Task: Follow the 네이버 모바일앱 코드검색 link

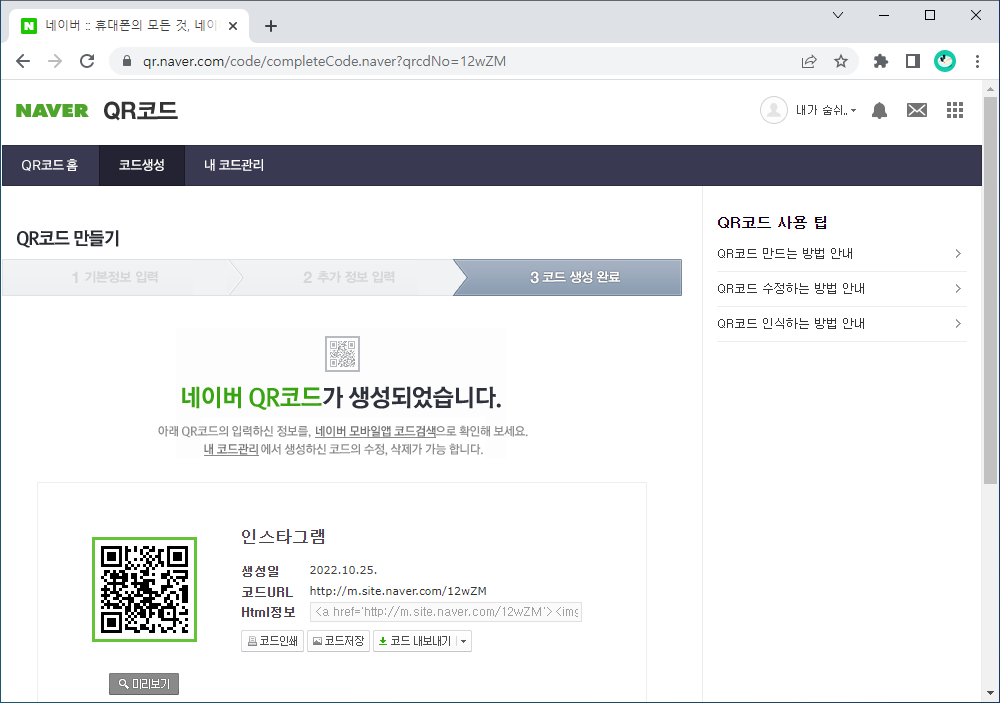Action: 376,431
